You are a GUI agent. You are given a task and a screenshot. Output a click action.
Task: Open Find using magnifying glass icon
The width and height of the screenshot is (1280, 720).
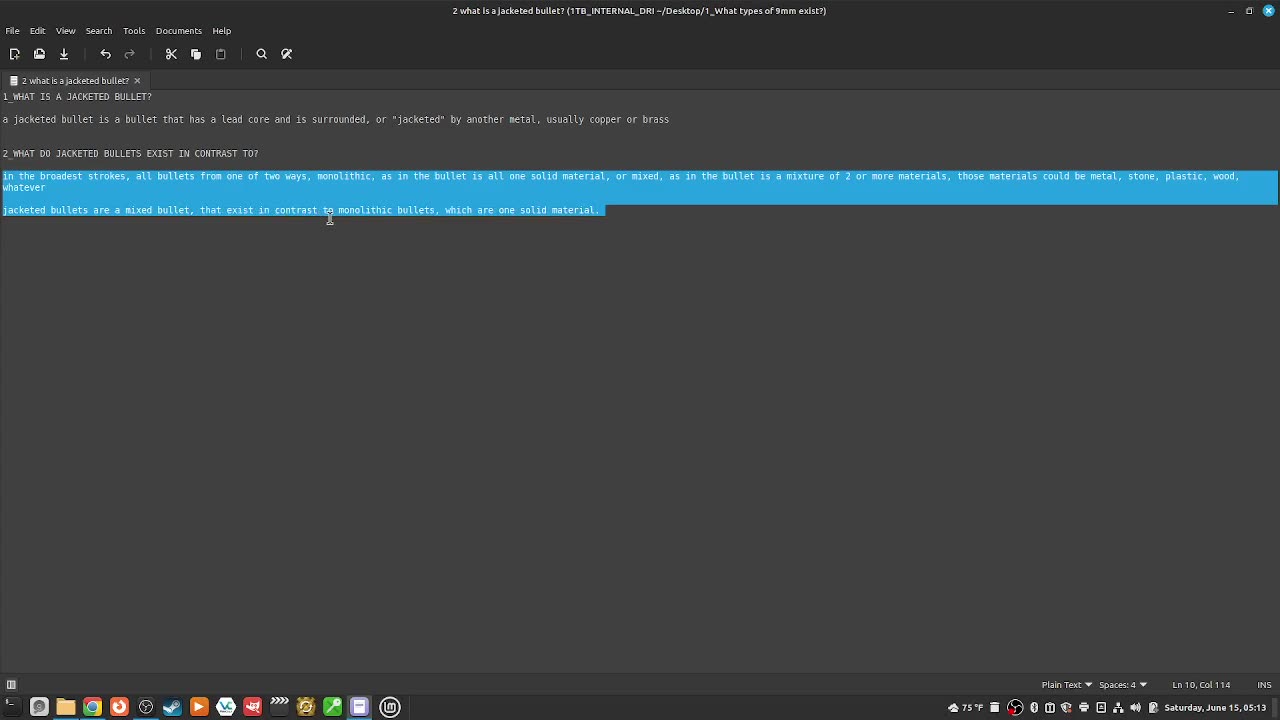click(x=262, y=54)
